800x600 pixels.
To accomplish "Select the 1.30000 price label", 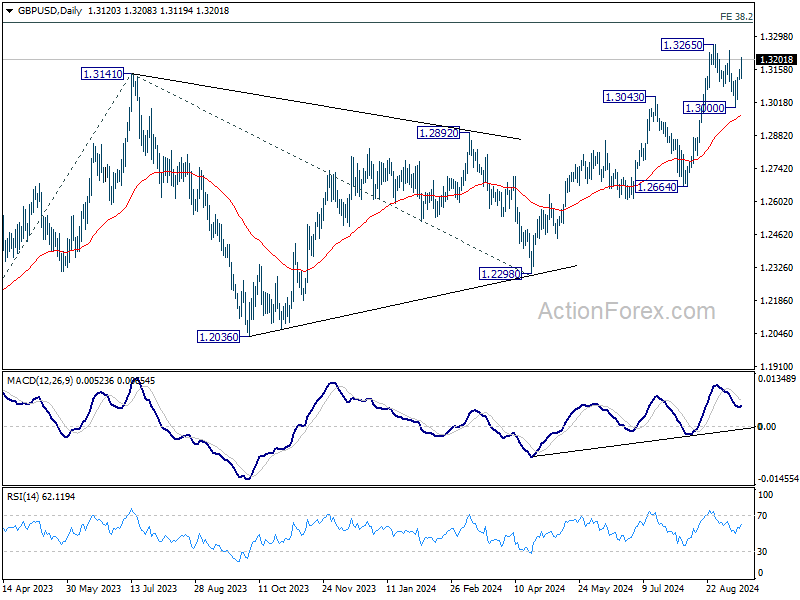I will click(705, 108).
